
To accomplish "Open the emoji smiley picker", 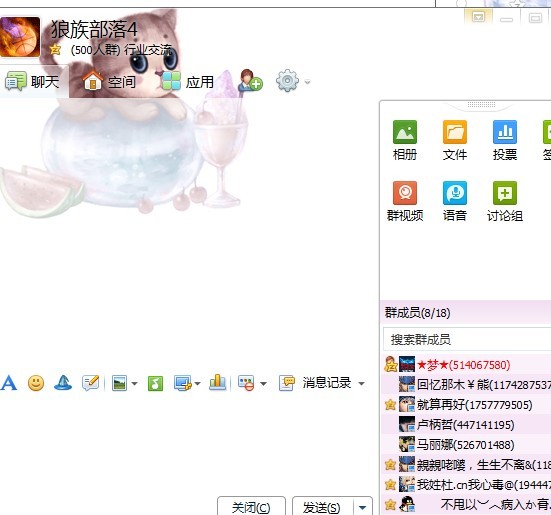I will (36, 383).
